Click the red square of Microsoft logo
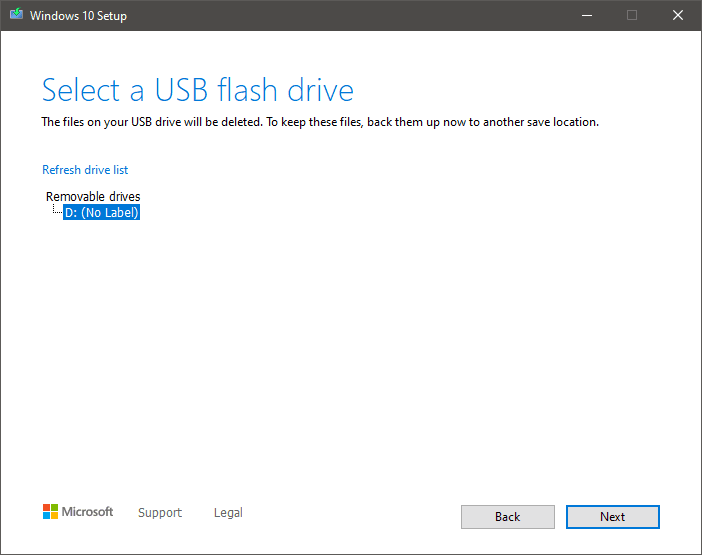The height and width of the screenshot is (555, 702). coord(47,508)
